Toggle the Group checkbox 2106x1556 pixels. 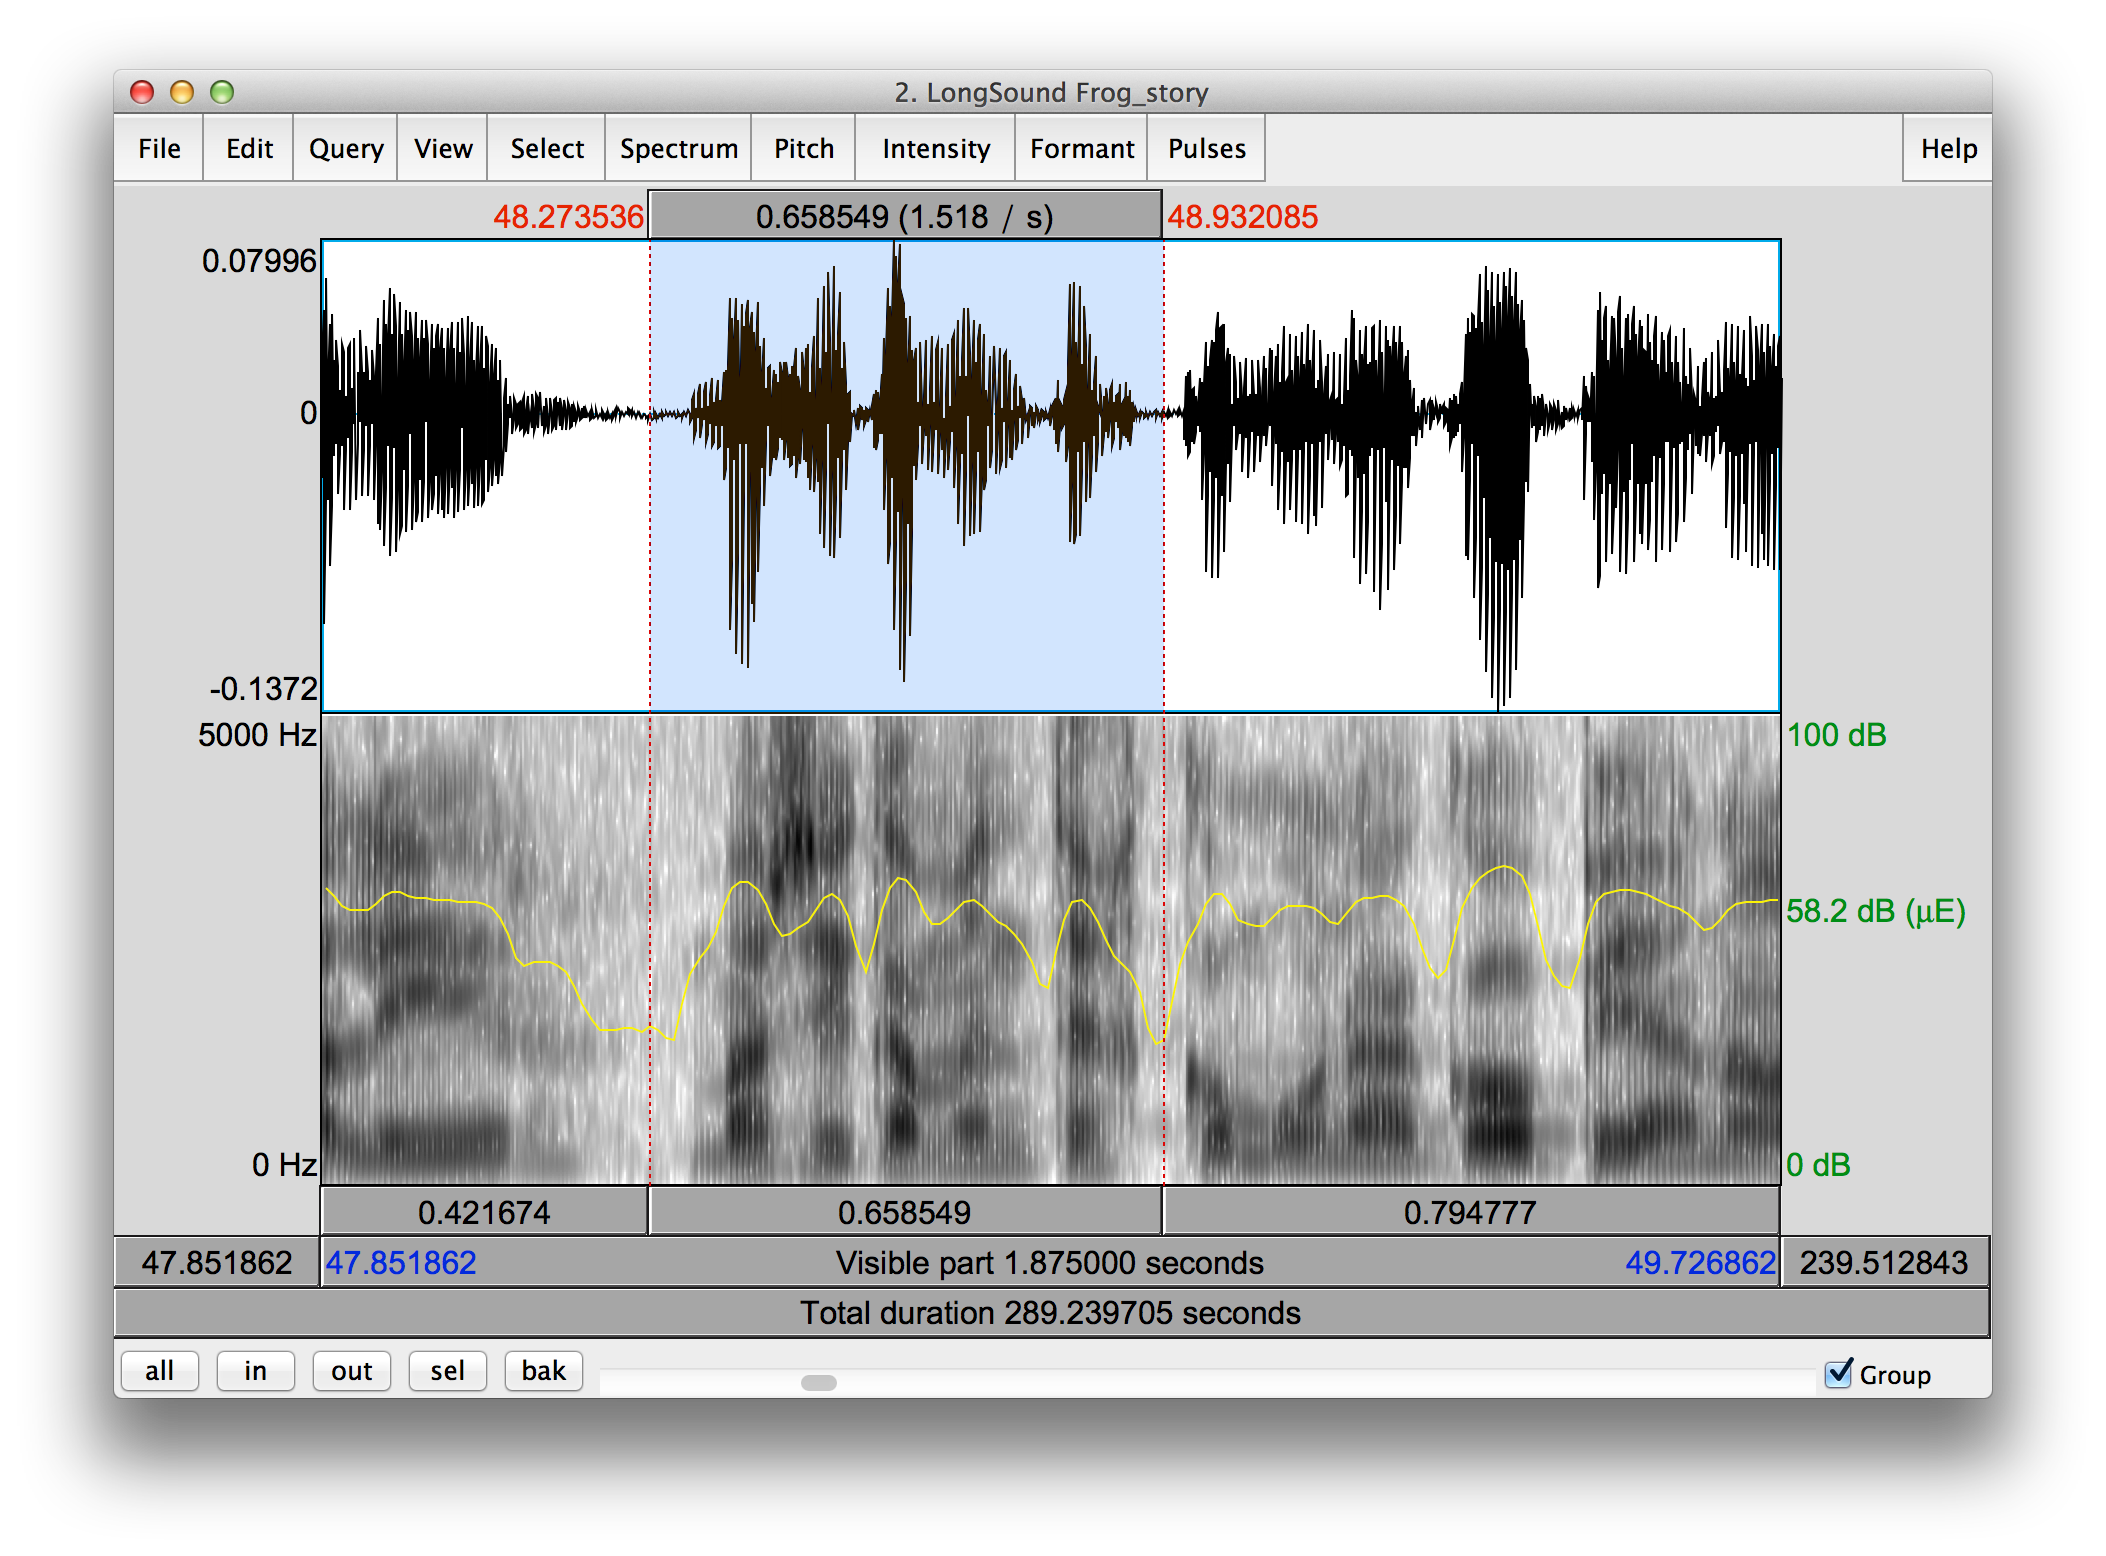click(x=1839, y=1374)
